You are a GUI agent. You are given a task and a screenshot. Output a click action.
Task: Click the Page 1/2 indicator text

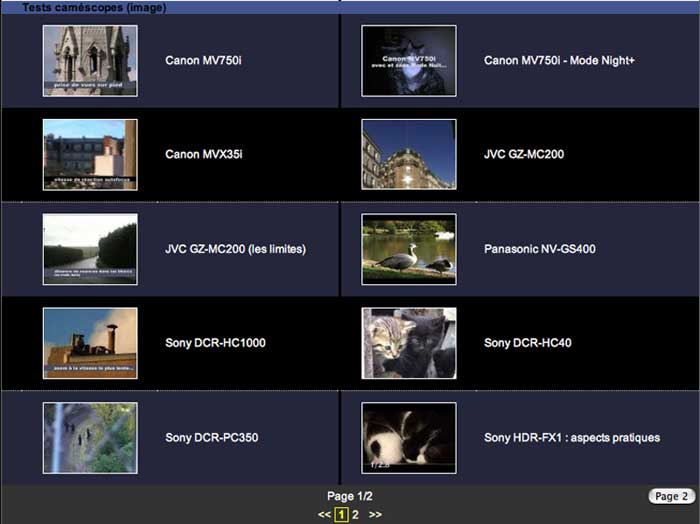tap(350, 496)
